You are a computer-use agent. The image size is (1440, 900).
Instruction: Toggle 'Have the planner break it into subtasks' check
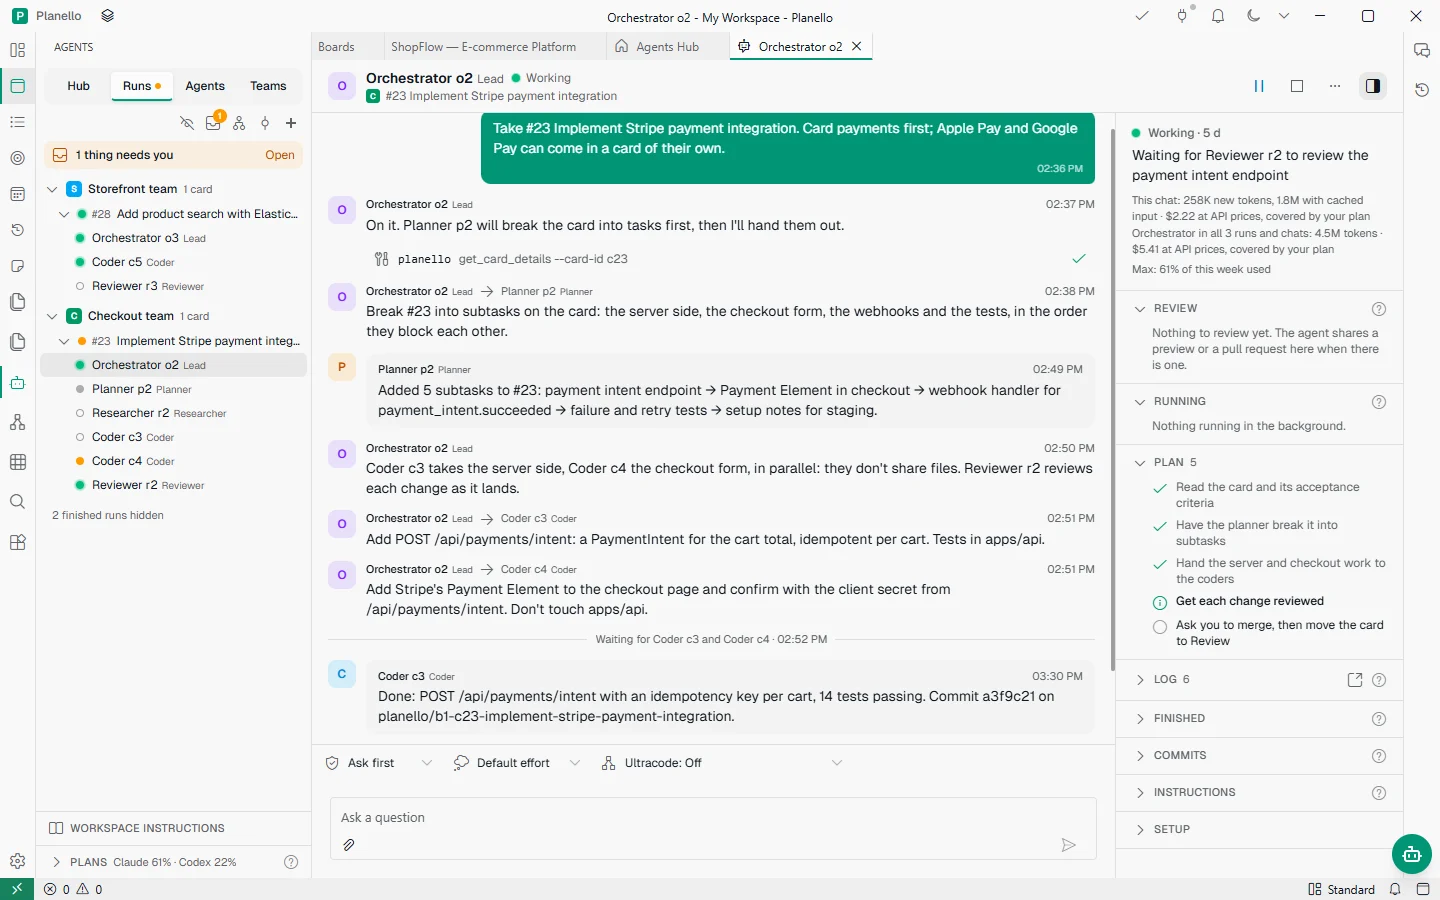coord(1160,527)
